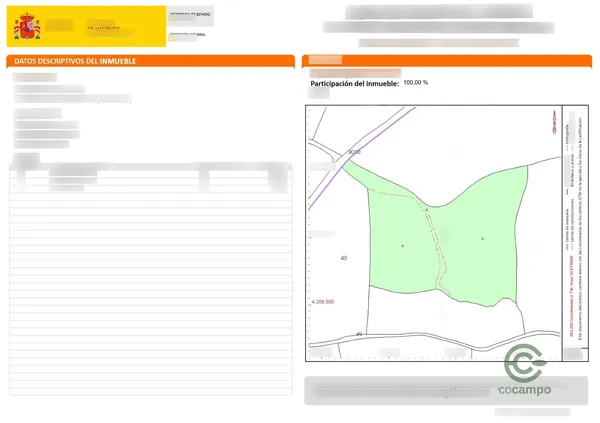
Task: Click the '100,00 %' participation value
Action: click(x=416, y=83)
